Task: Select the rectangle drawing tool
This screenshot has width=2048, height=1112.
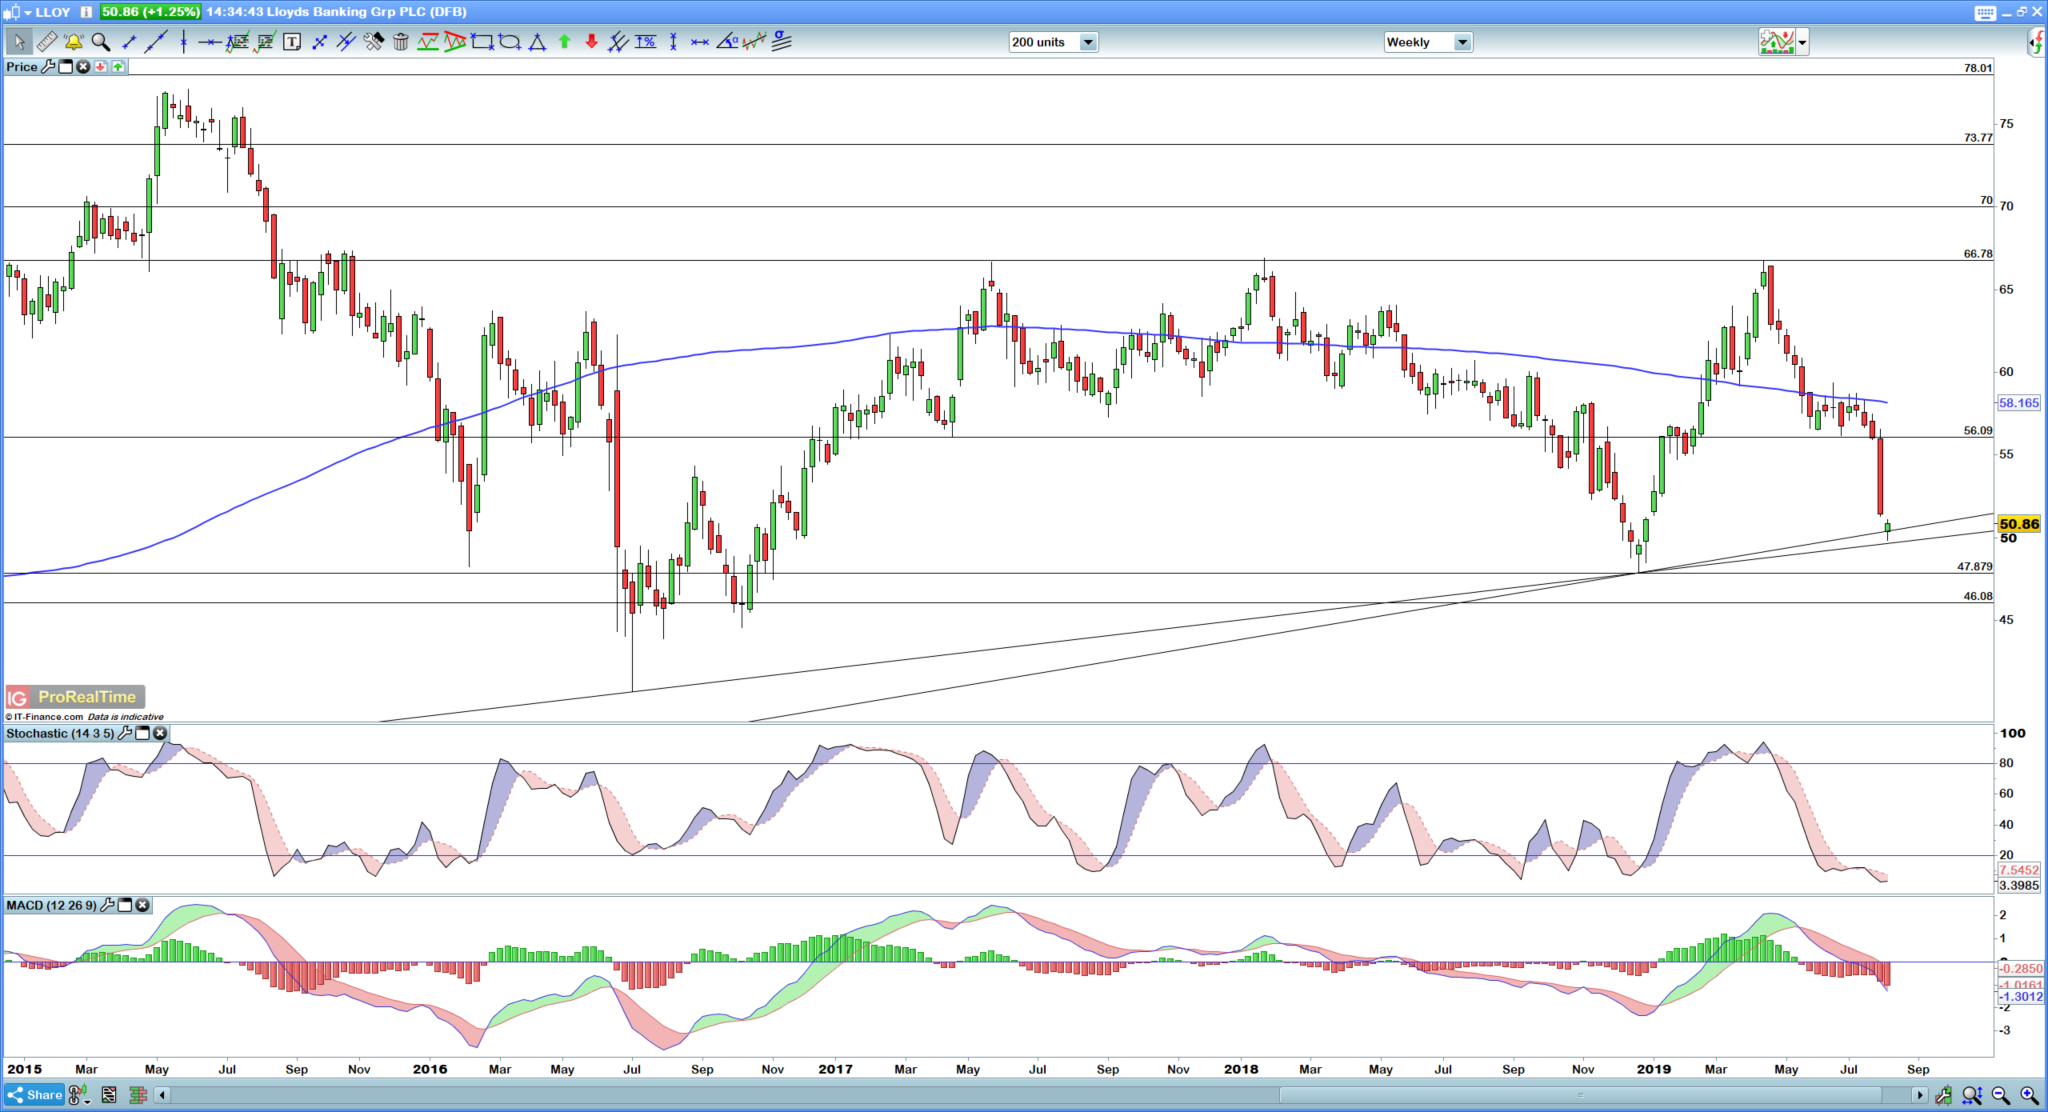Action: [483, 42]
